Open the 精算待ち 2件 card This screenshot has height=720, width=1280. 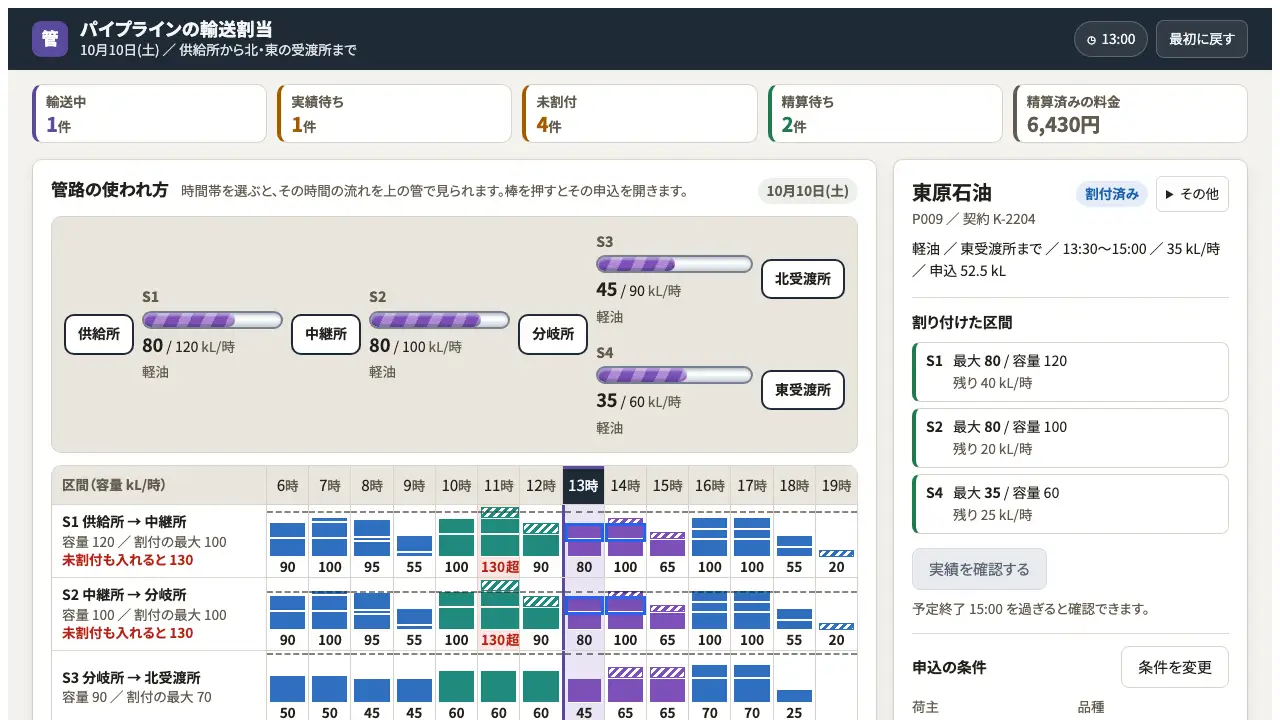click(885, 114)
